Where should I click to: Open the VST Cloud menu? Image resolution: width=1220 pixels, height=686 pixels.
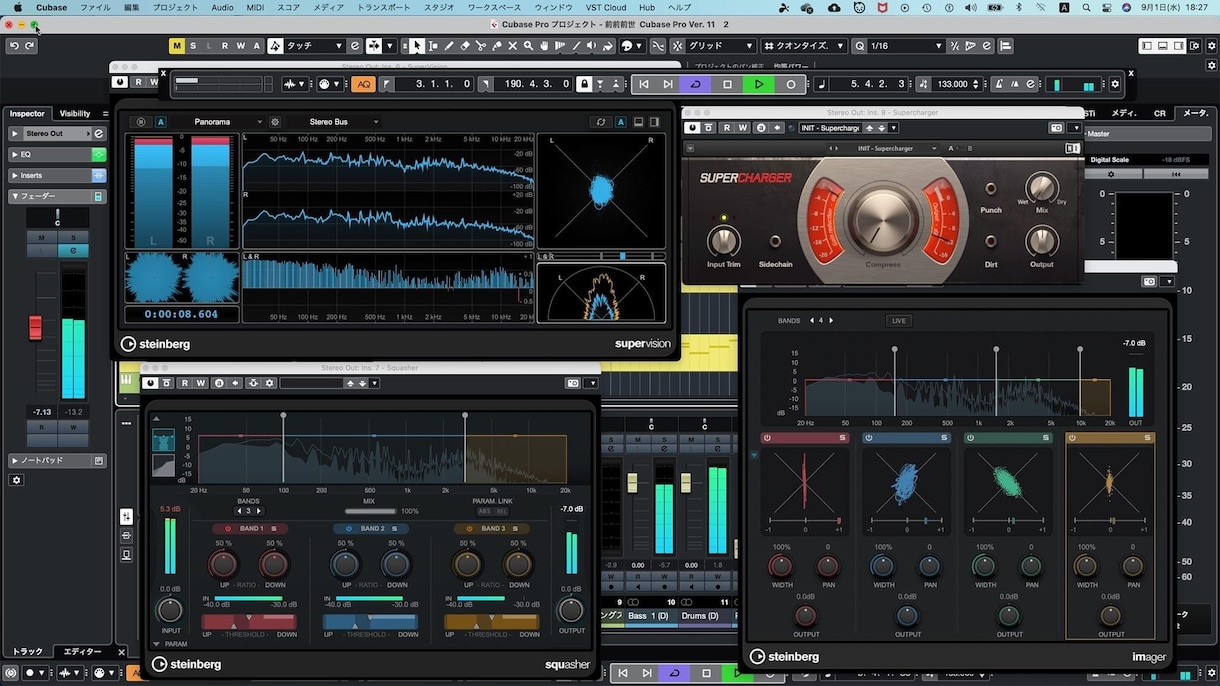click(x=606, y=7)
